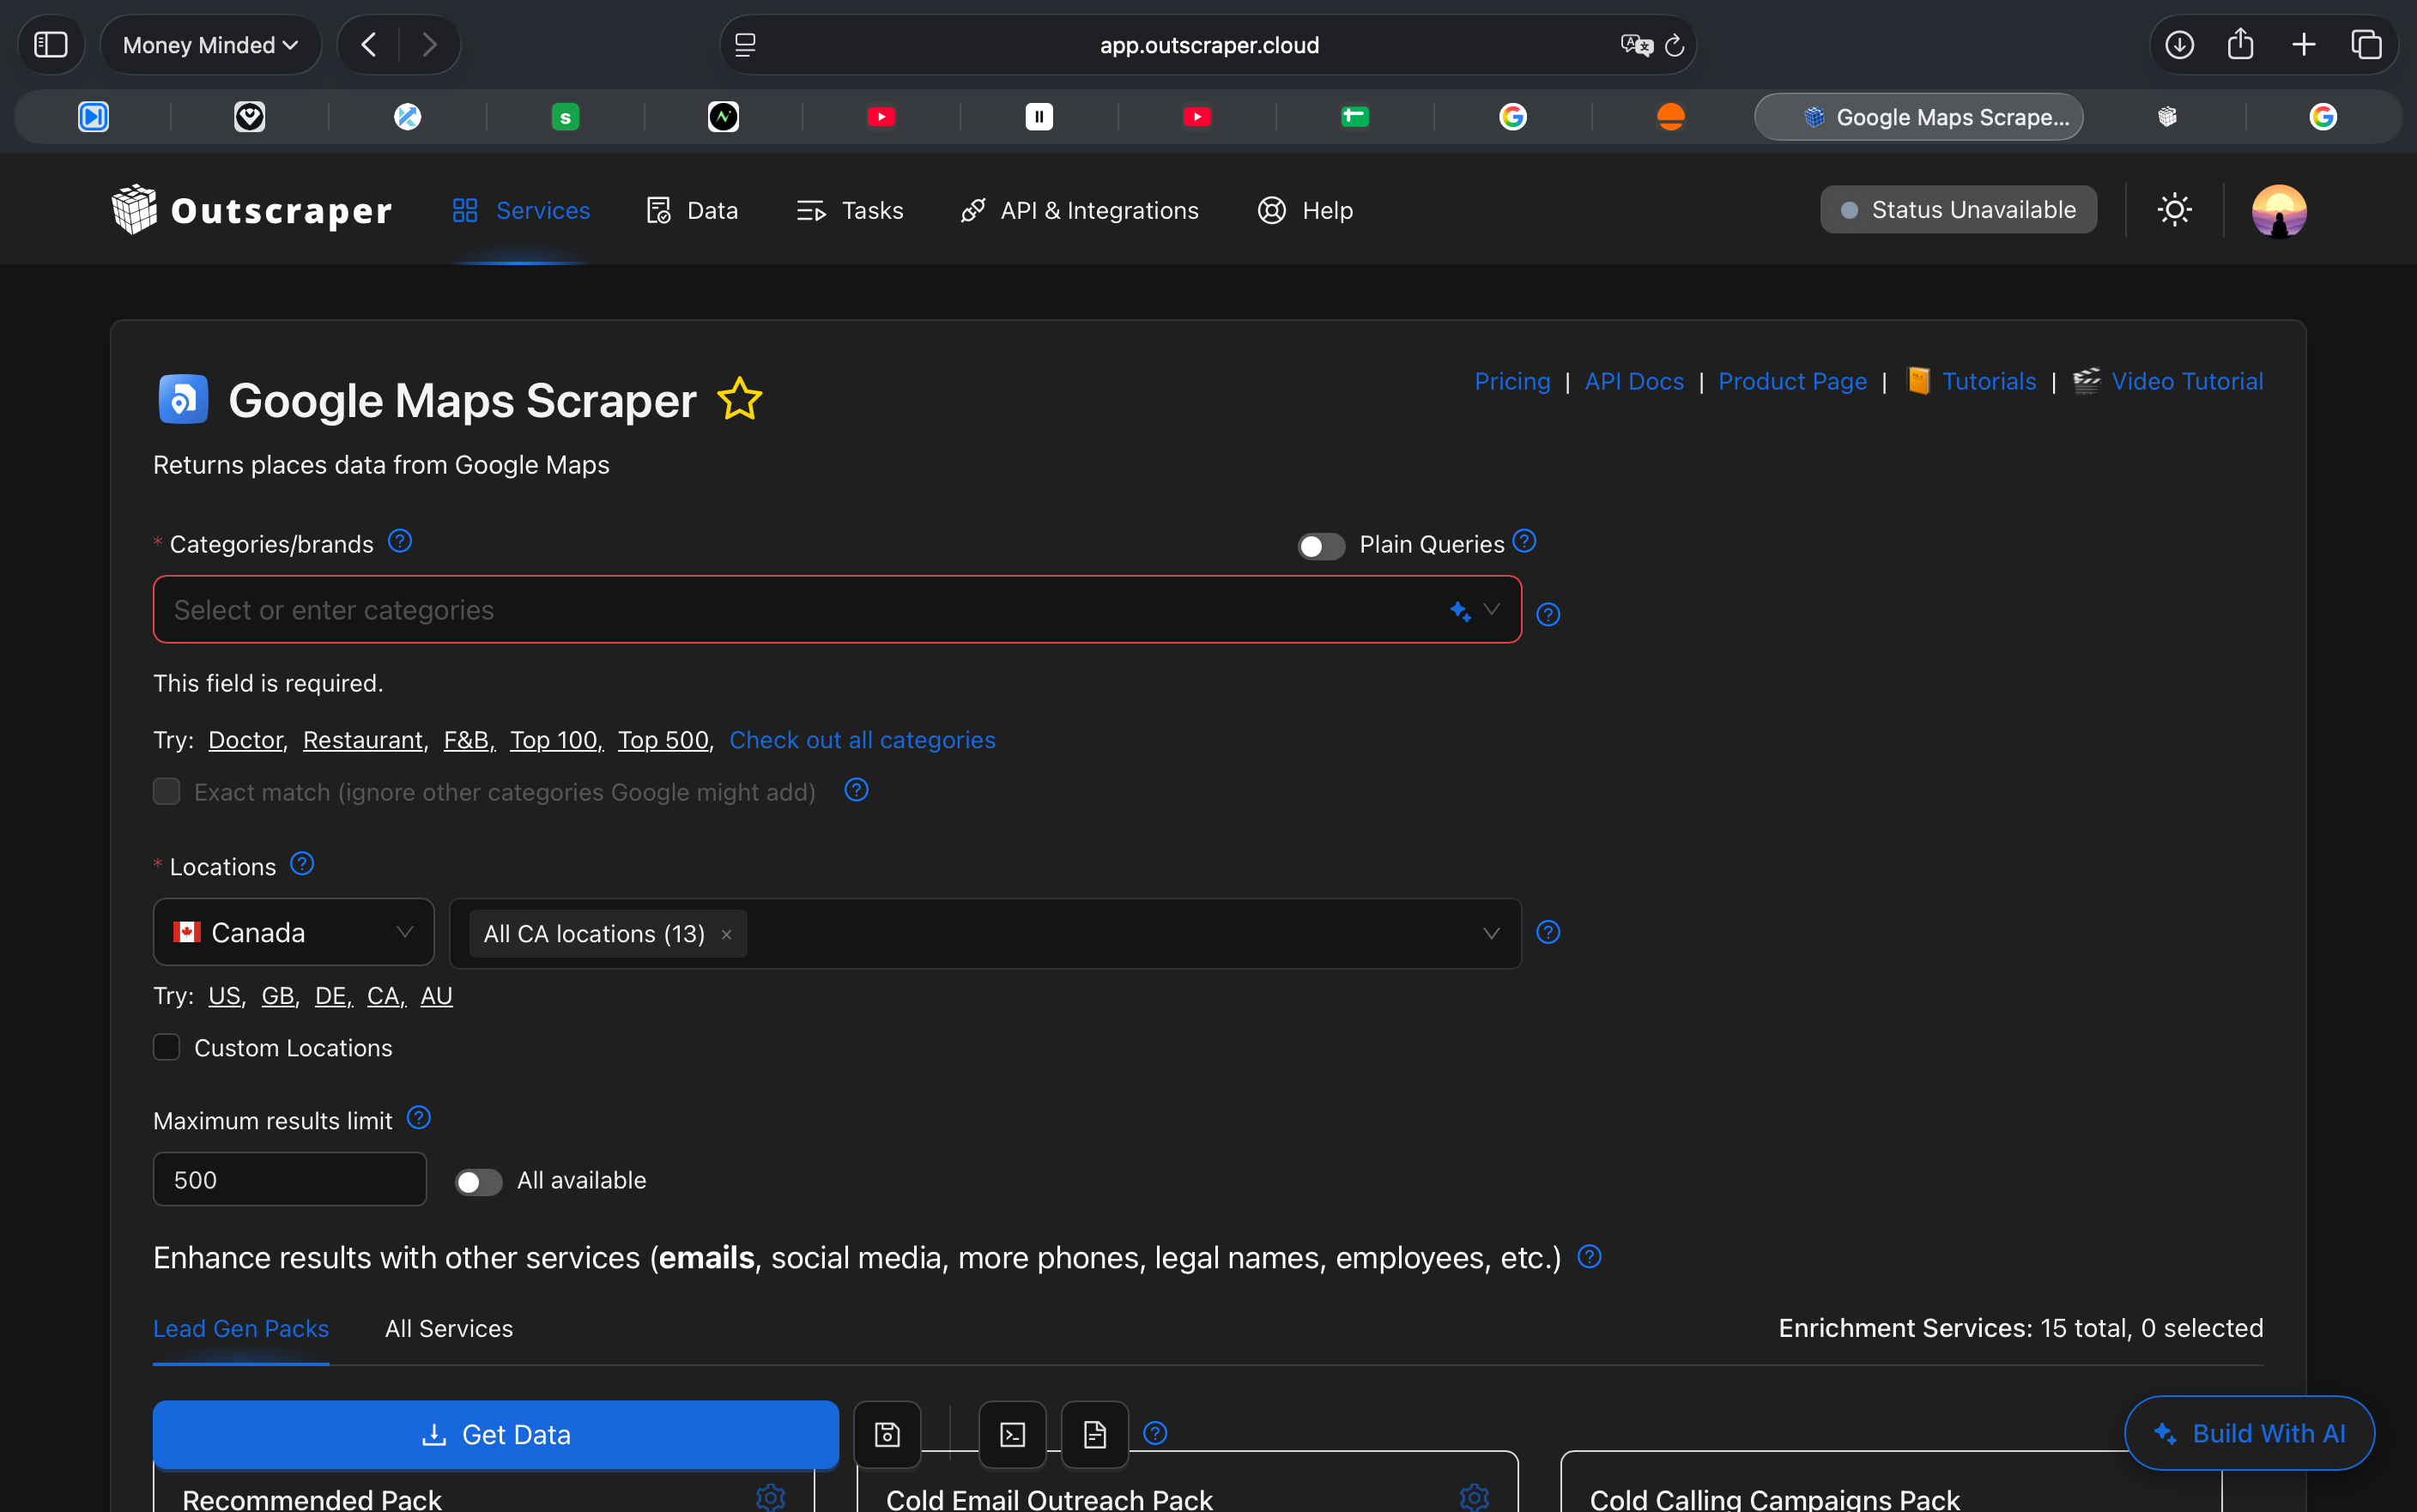Open the Tasks menu

click(849, 210)
